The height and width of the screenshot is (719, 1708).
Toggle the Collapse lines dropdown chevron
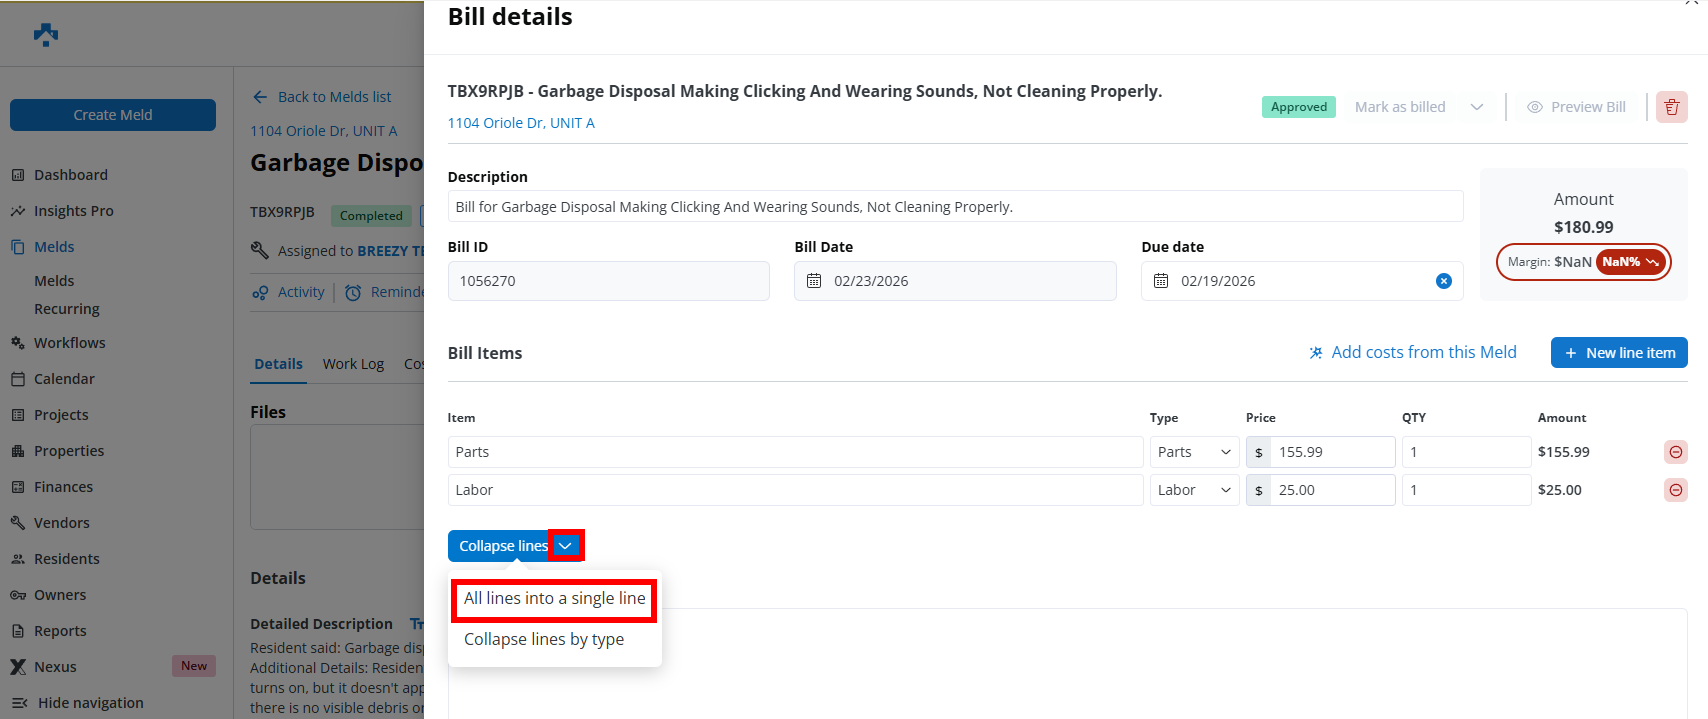[x=565, y=546]
